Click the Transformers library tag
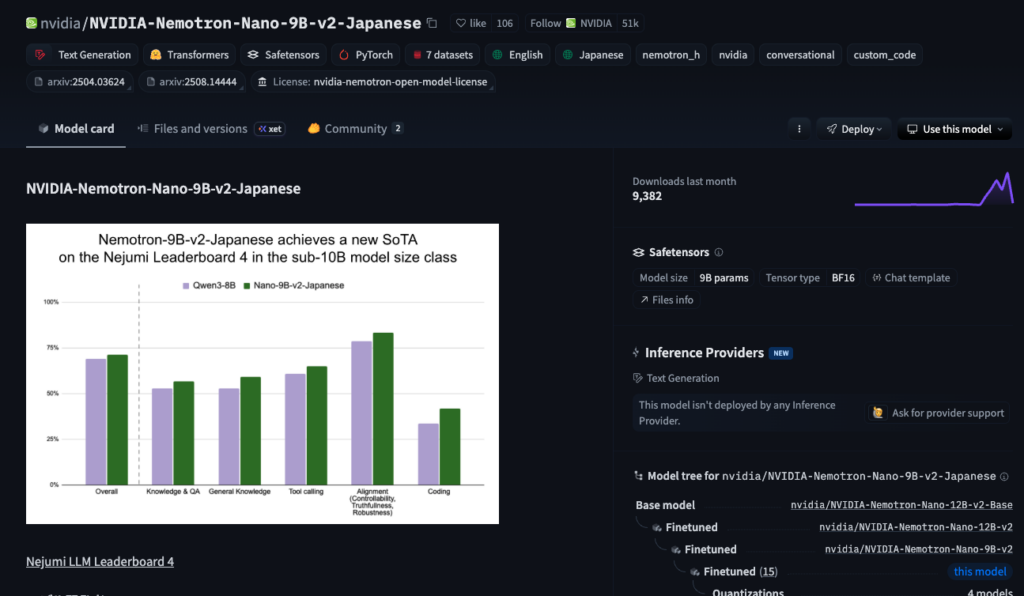 click(188, 55)
